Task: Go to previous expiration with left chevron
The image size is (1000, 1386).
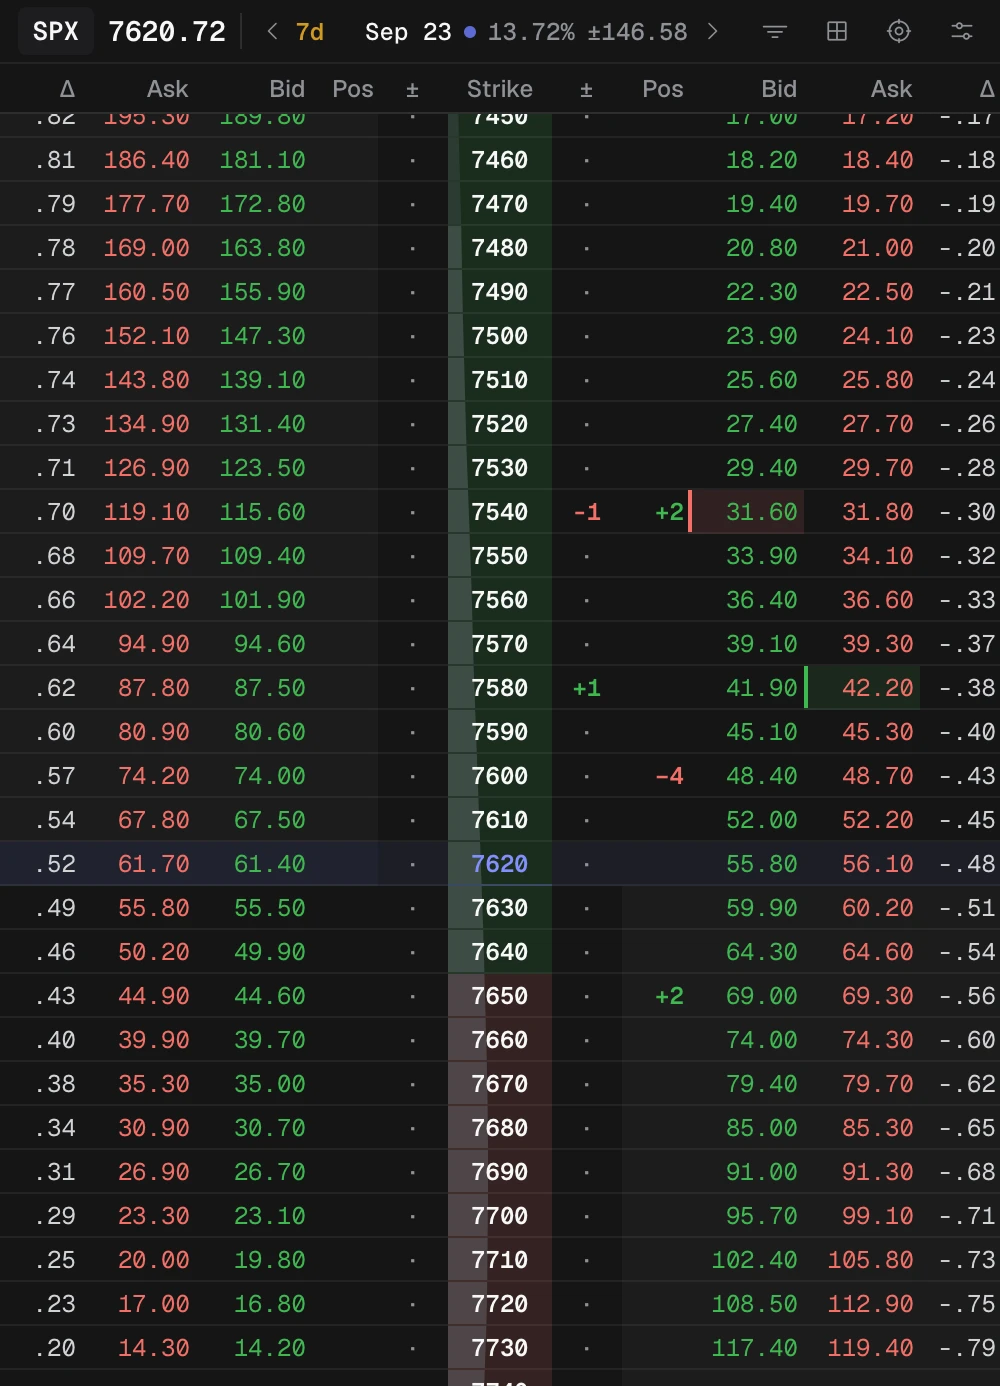Action: (x=272, y=32)
